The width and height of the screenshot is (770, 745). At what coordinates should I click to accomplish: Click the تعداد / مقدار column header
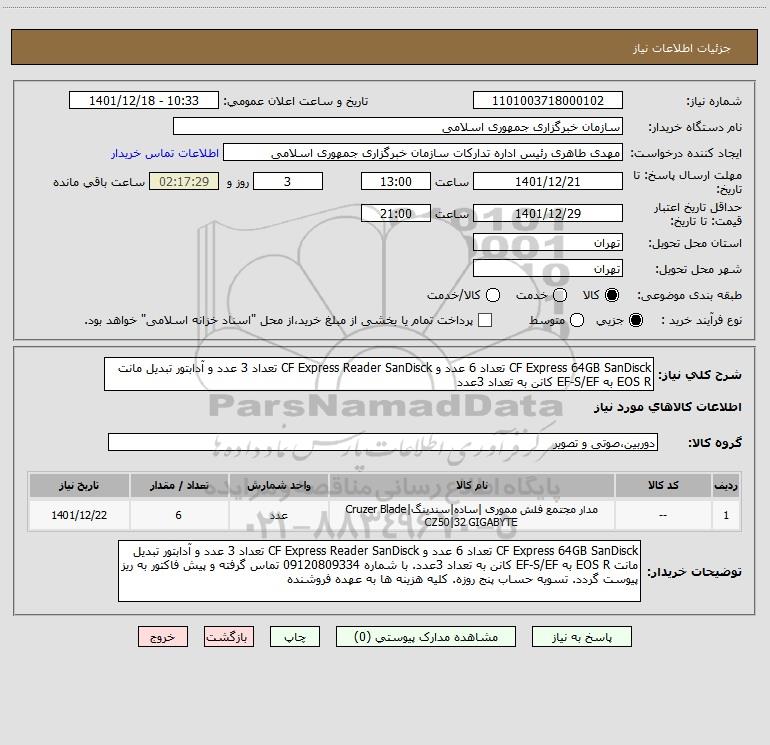pyautogui.click(x=179, y=486)
